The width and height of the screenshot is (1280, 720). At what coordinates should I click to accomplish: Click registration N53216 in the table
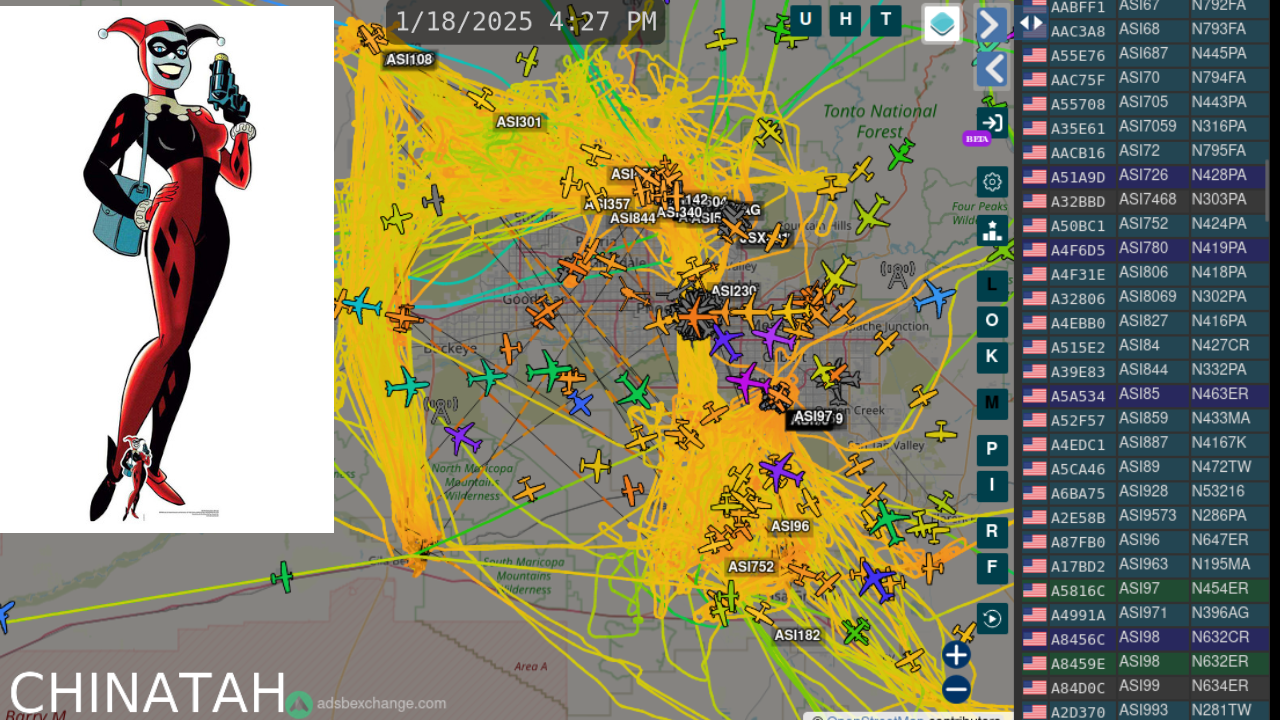[x=1218, y=491]
